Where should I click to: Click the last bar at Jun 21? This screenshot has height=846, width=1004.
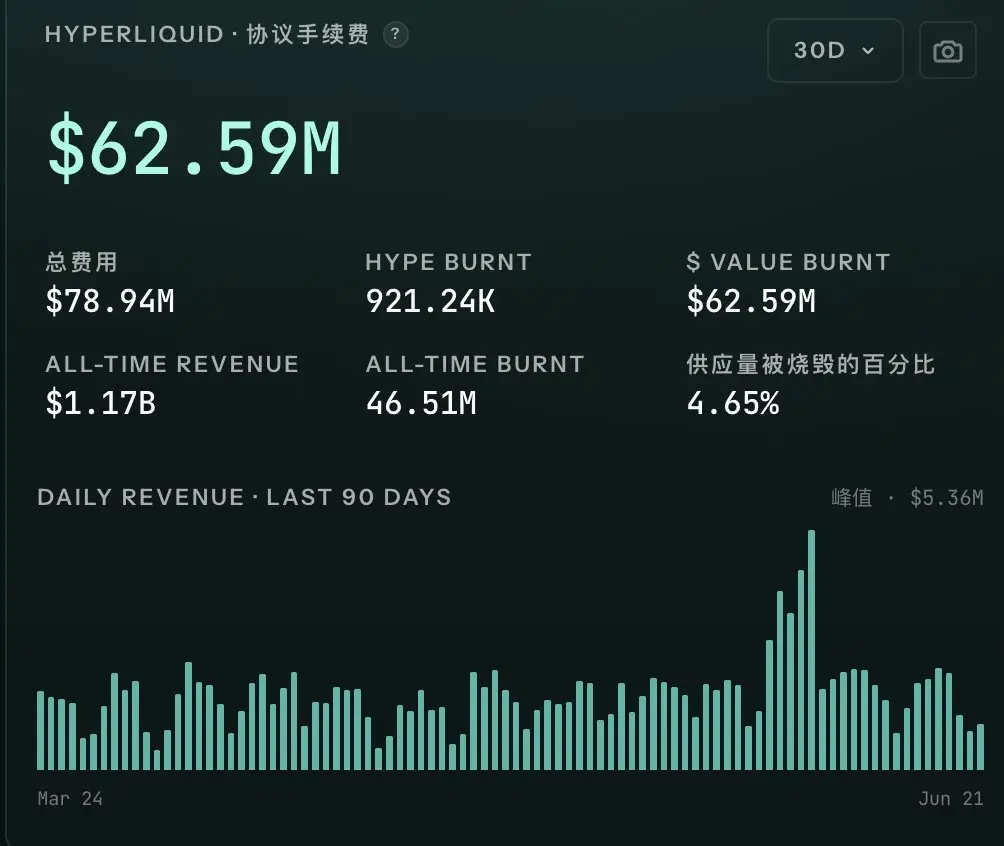[x=980, y=747]
